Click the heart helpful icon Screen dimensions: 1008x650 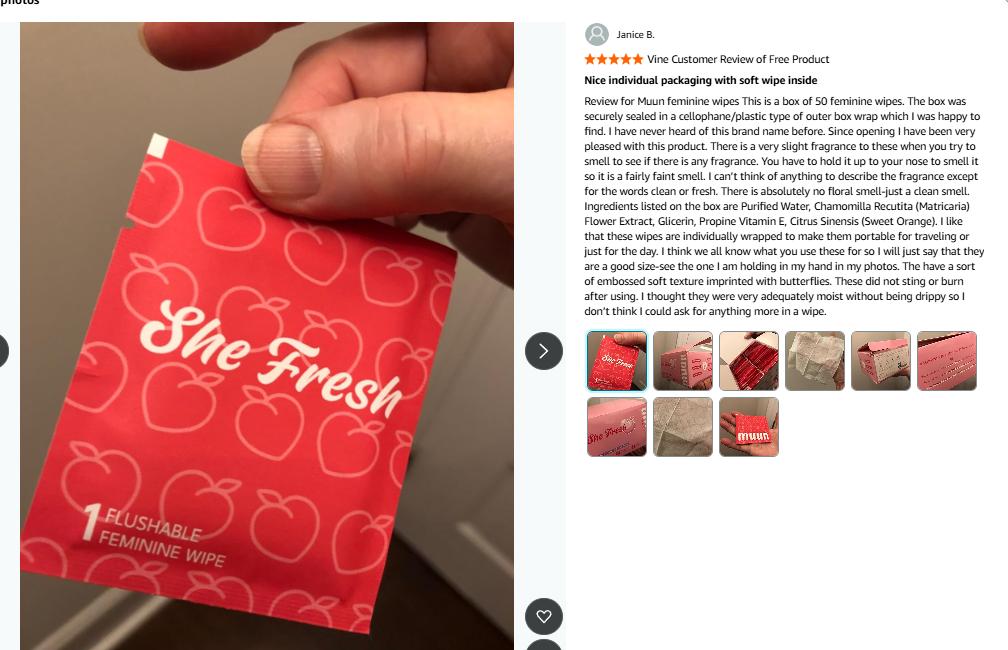(x=544, y=617)
